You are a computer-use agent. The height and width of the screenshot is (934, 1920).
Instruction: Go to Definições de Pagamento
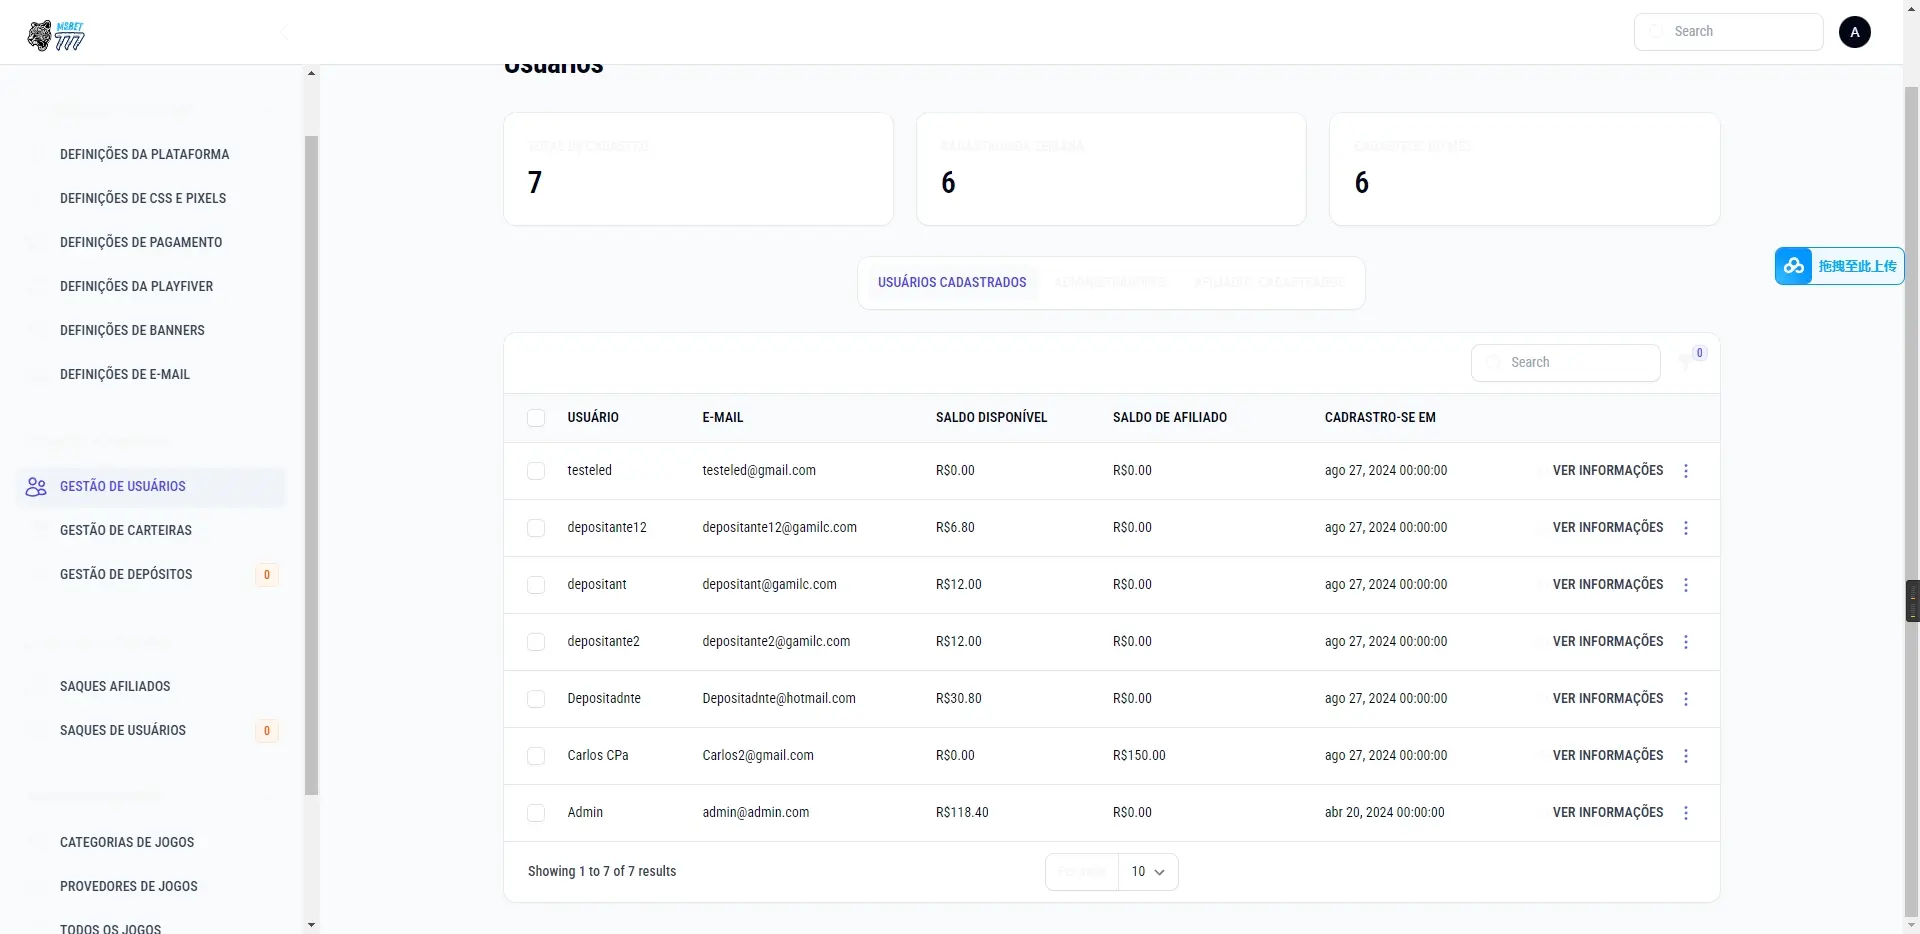coord(141,242)
